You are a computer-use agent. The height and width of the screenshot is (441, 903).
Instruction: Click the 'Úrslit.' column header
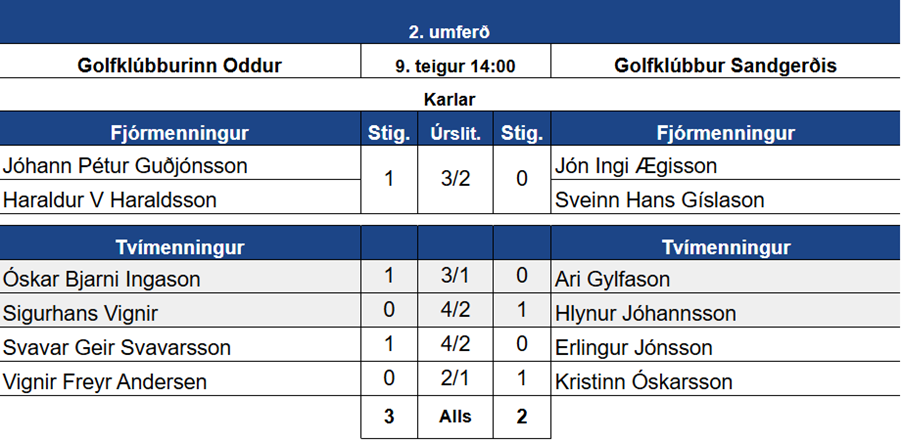(x=455, y=133)
